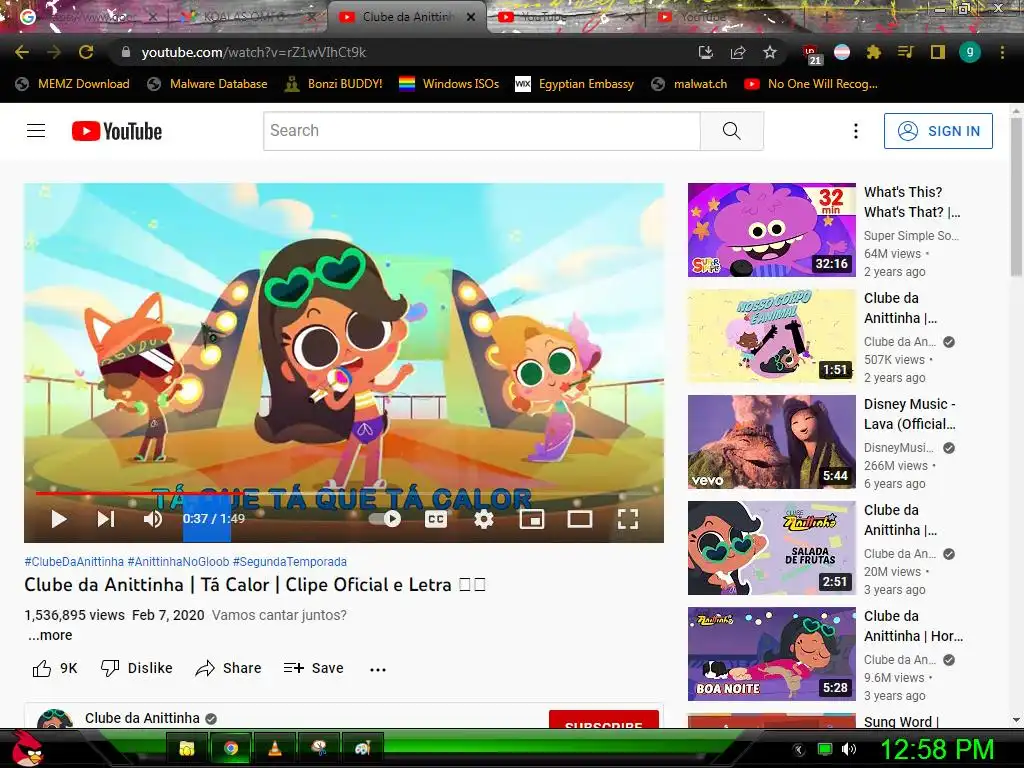The image size is (1024, 768).
Task: Share this page from the address bar
Action: click(x=738, y=52)
